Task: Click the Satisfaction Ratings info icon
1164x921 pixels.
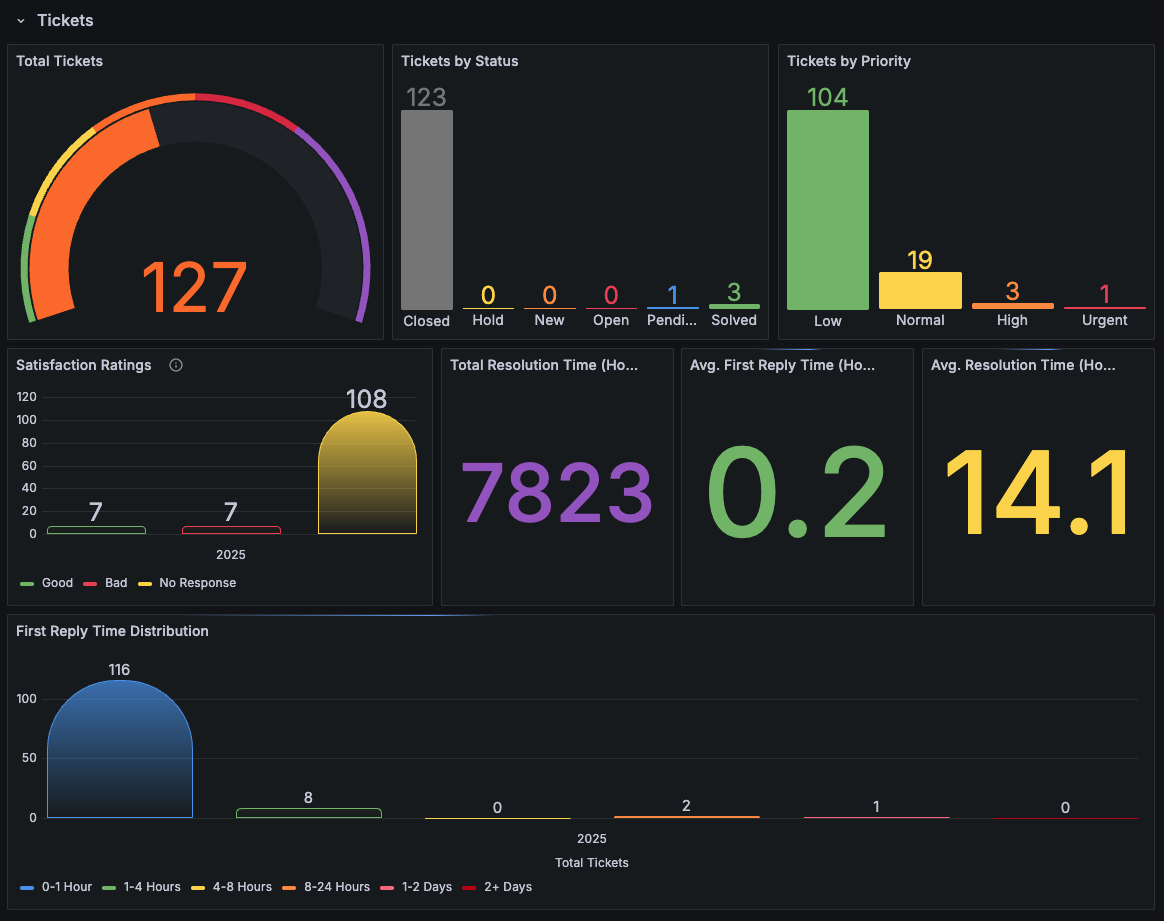Action: tap(176, 366)
